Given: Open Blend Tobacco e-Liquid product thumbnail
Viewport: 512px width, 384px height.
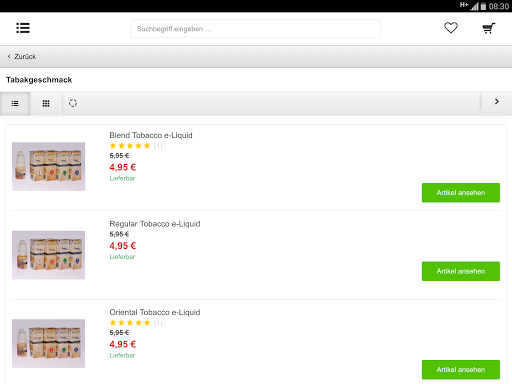Looking at the screenshot, I should click(x=49, y=167).
